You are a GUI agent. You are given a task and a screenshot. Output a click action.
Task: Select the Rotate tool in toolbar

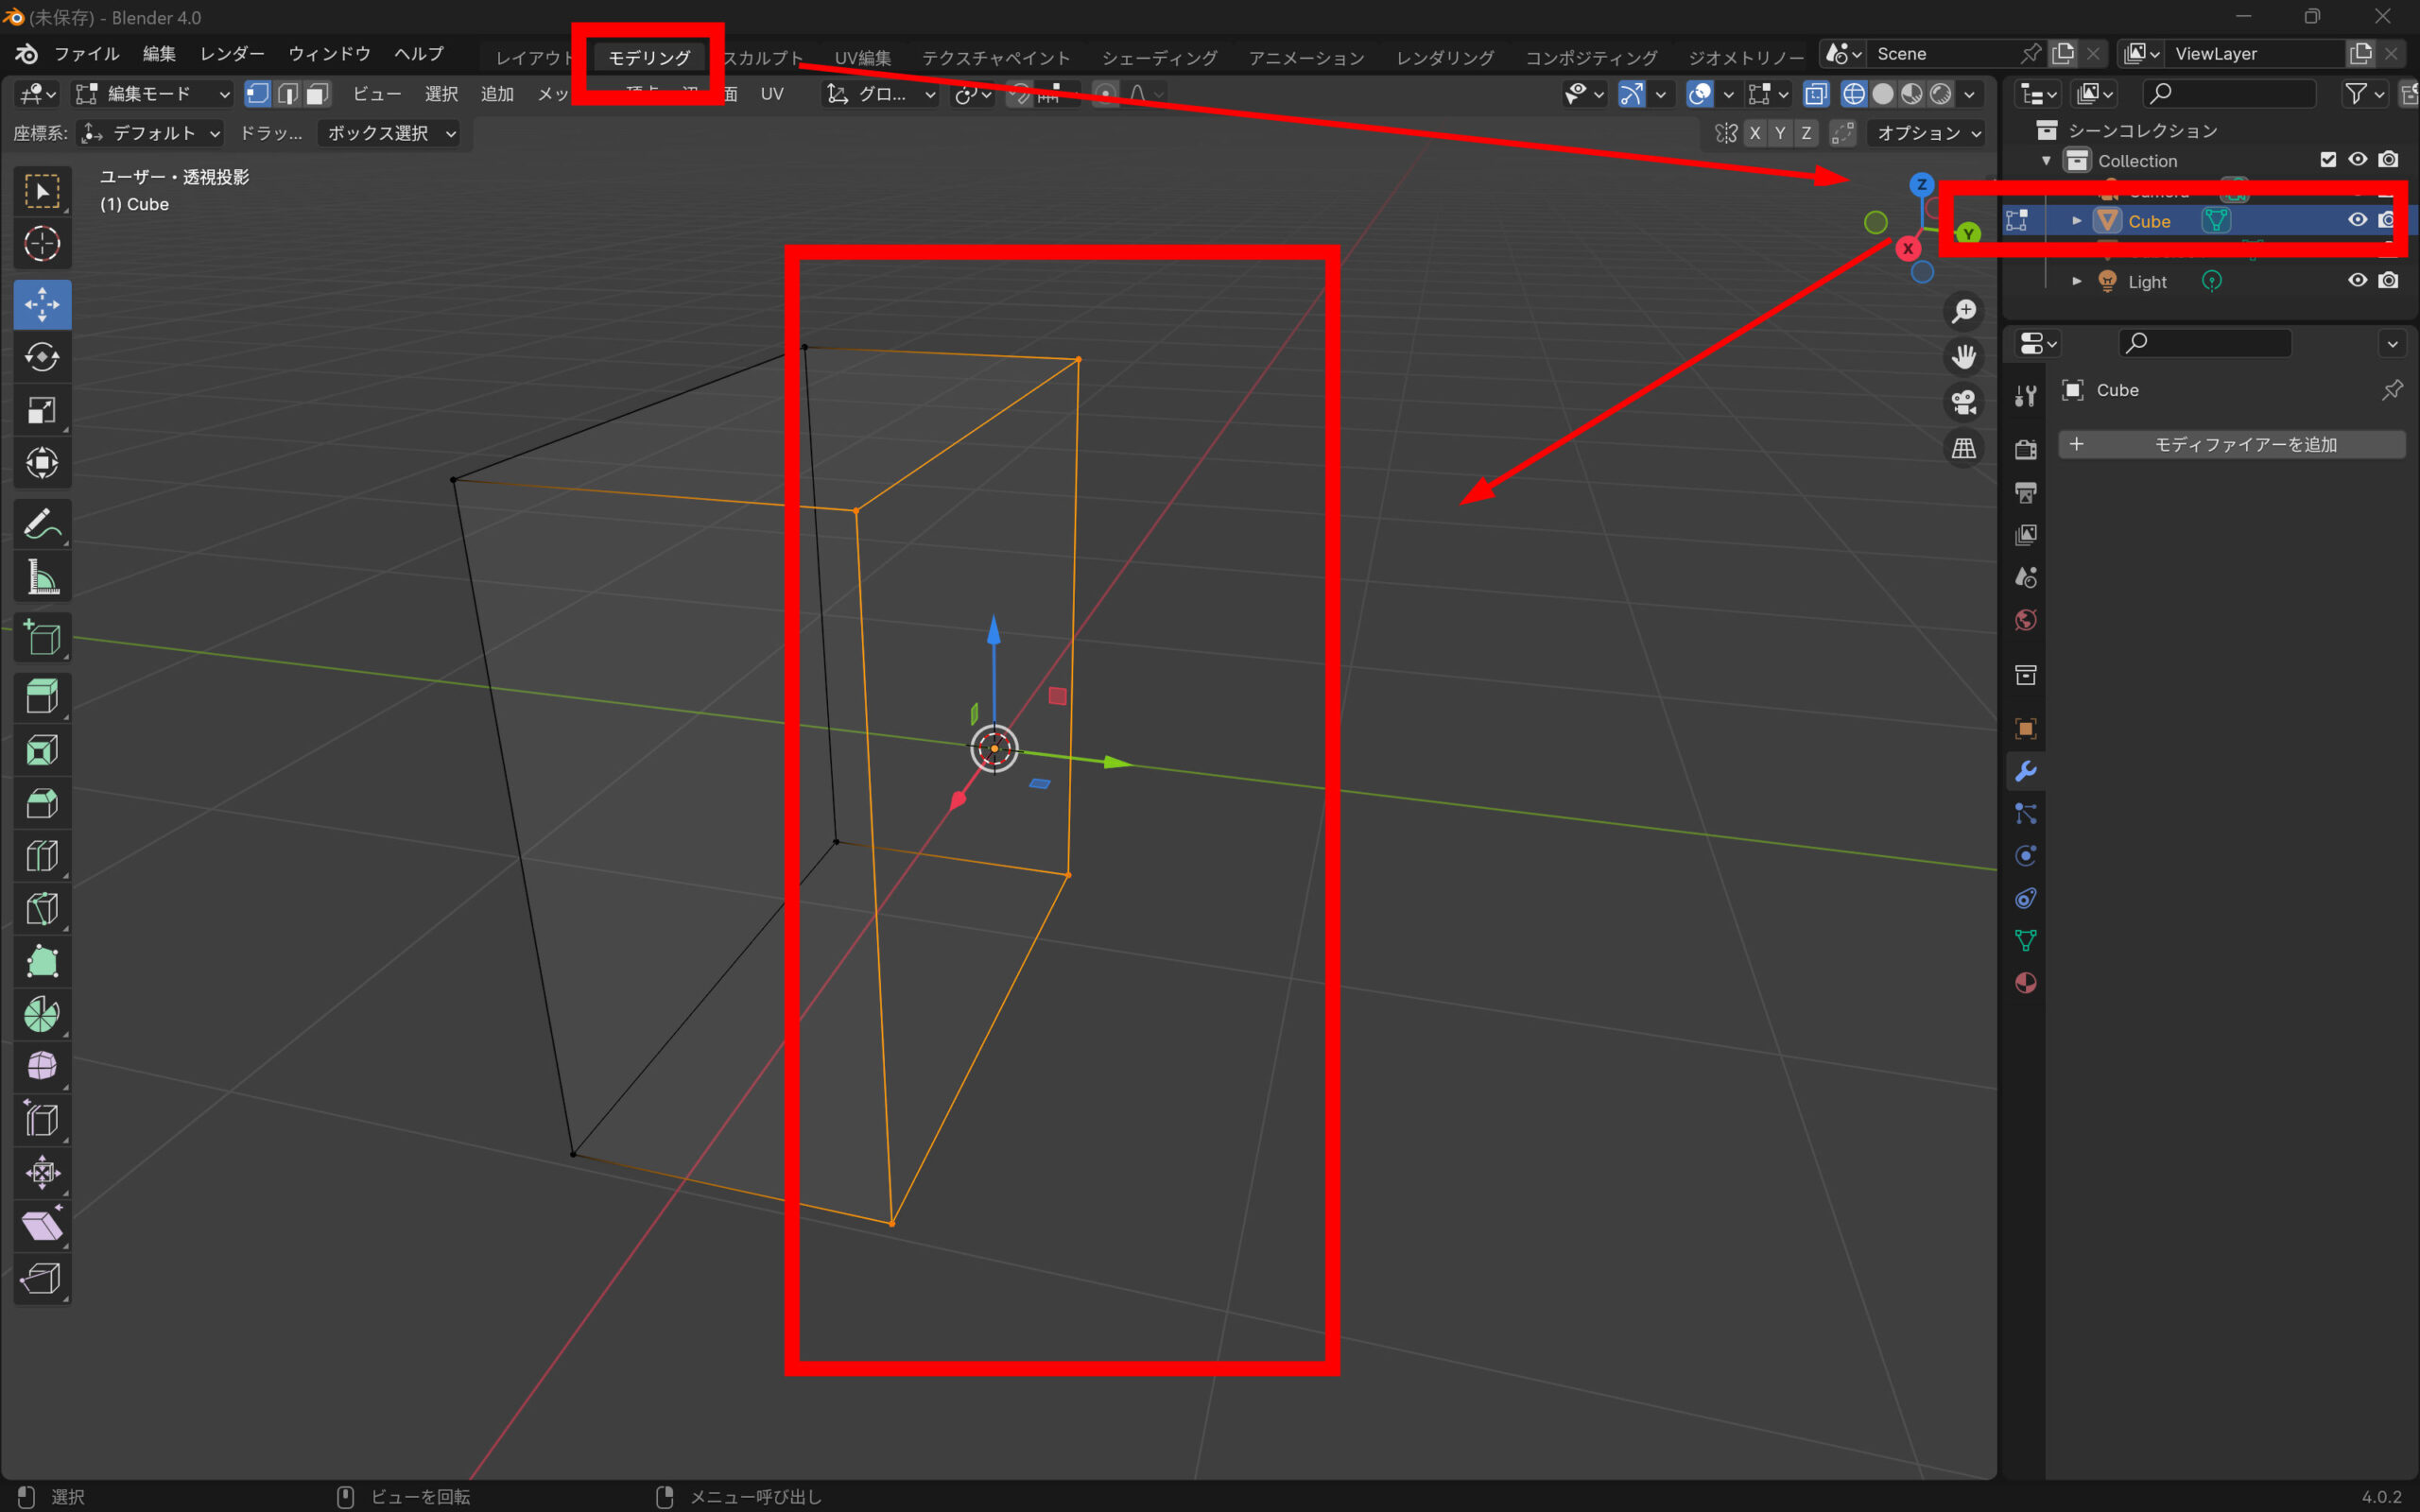coord(42,357)
